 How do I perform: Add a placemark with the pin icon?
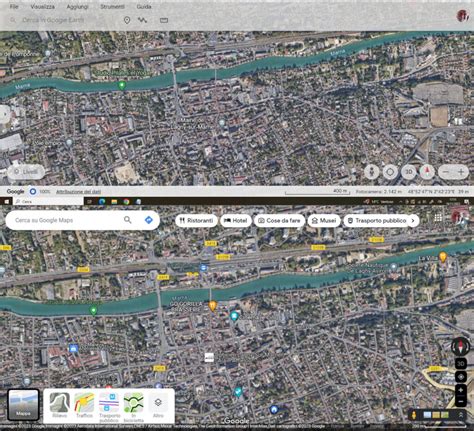tap(127, 20)
